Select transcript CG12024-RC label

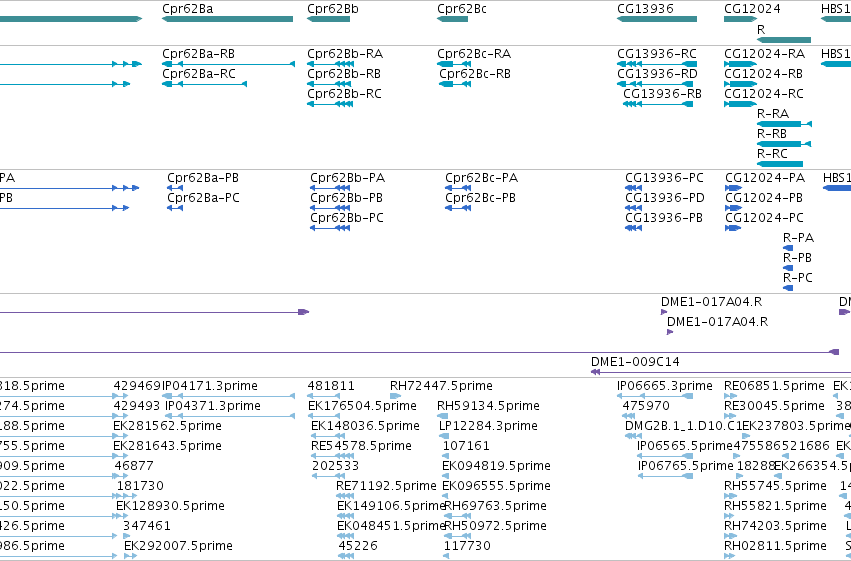pyautogui.click(x=764, y=94)
